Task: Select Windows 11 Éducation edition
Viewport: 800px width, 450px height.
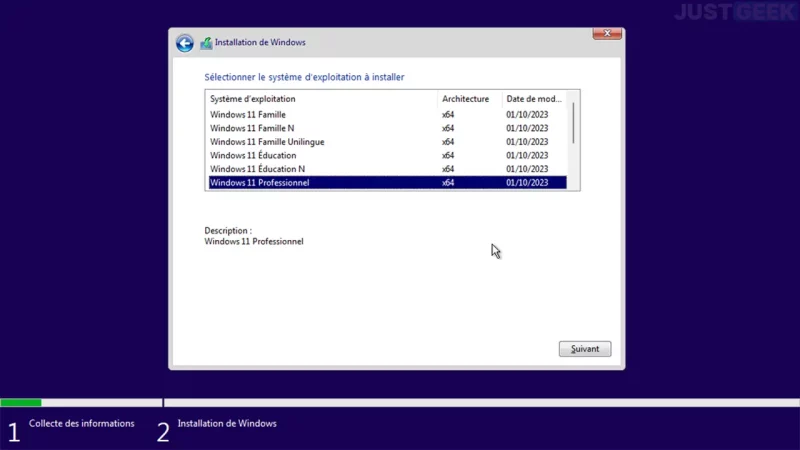Action: pos(387,155)
